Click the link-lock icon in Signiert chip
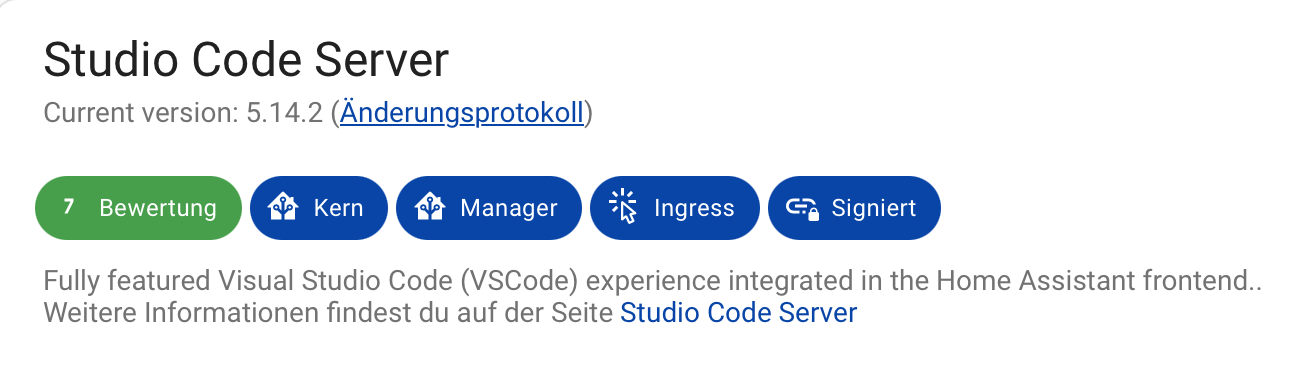Viewport: 1302px width, 374px height. tap(802, 208)
